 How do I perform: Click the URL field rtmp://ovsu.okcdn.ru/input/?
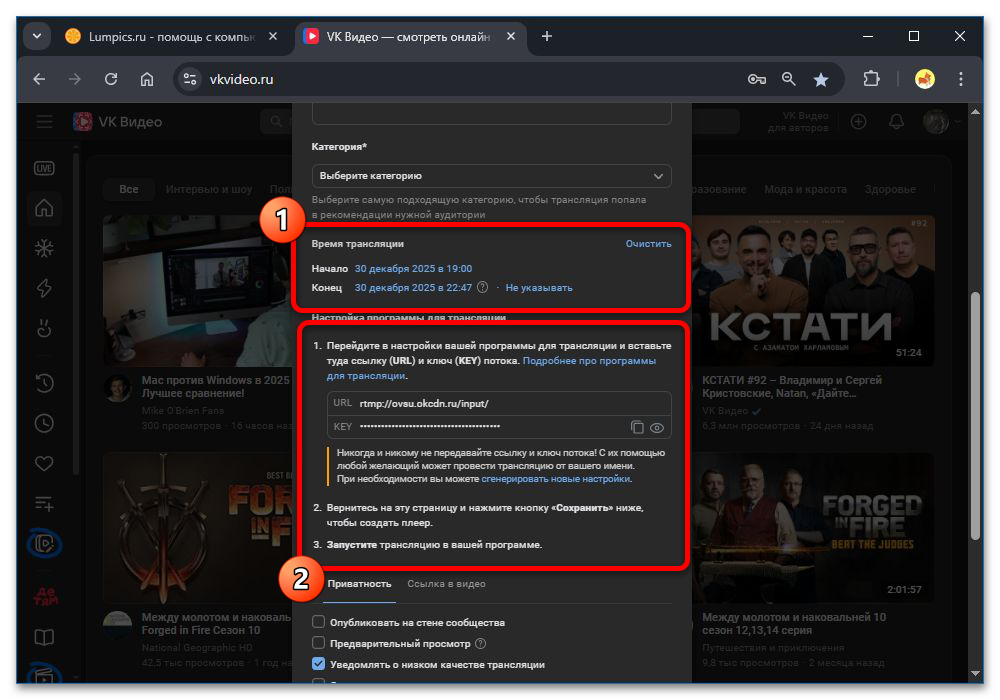pos(499,403)
